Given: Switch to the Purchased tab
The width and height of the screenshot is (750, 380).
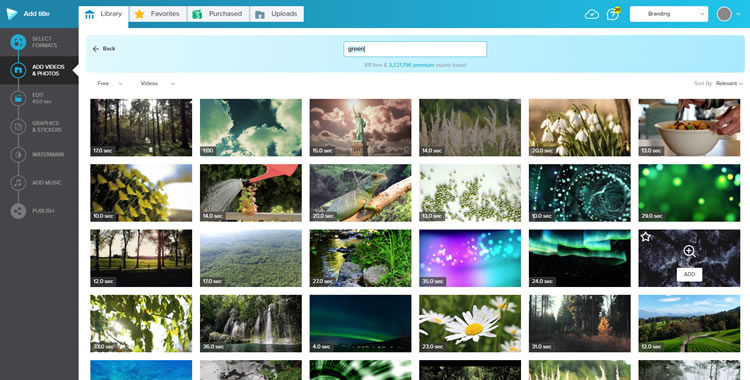Looking at the screenshot, I should 218,14.
